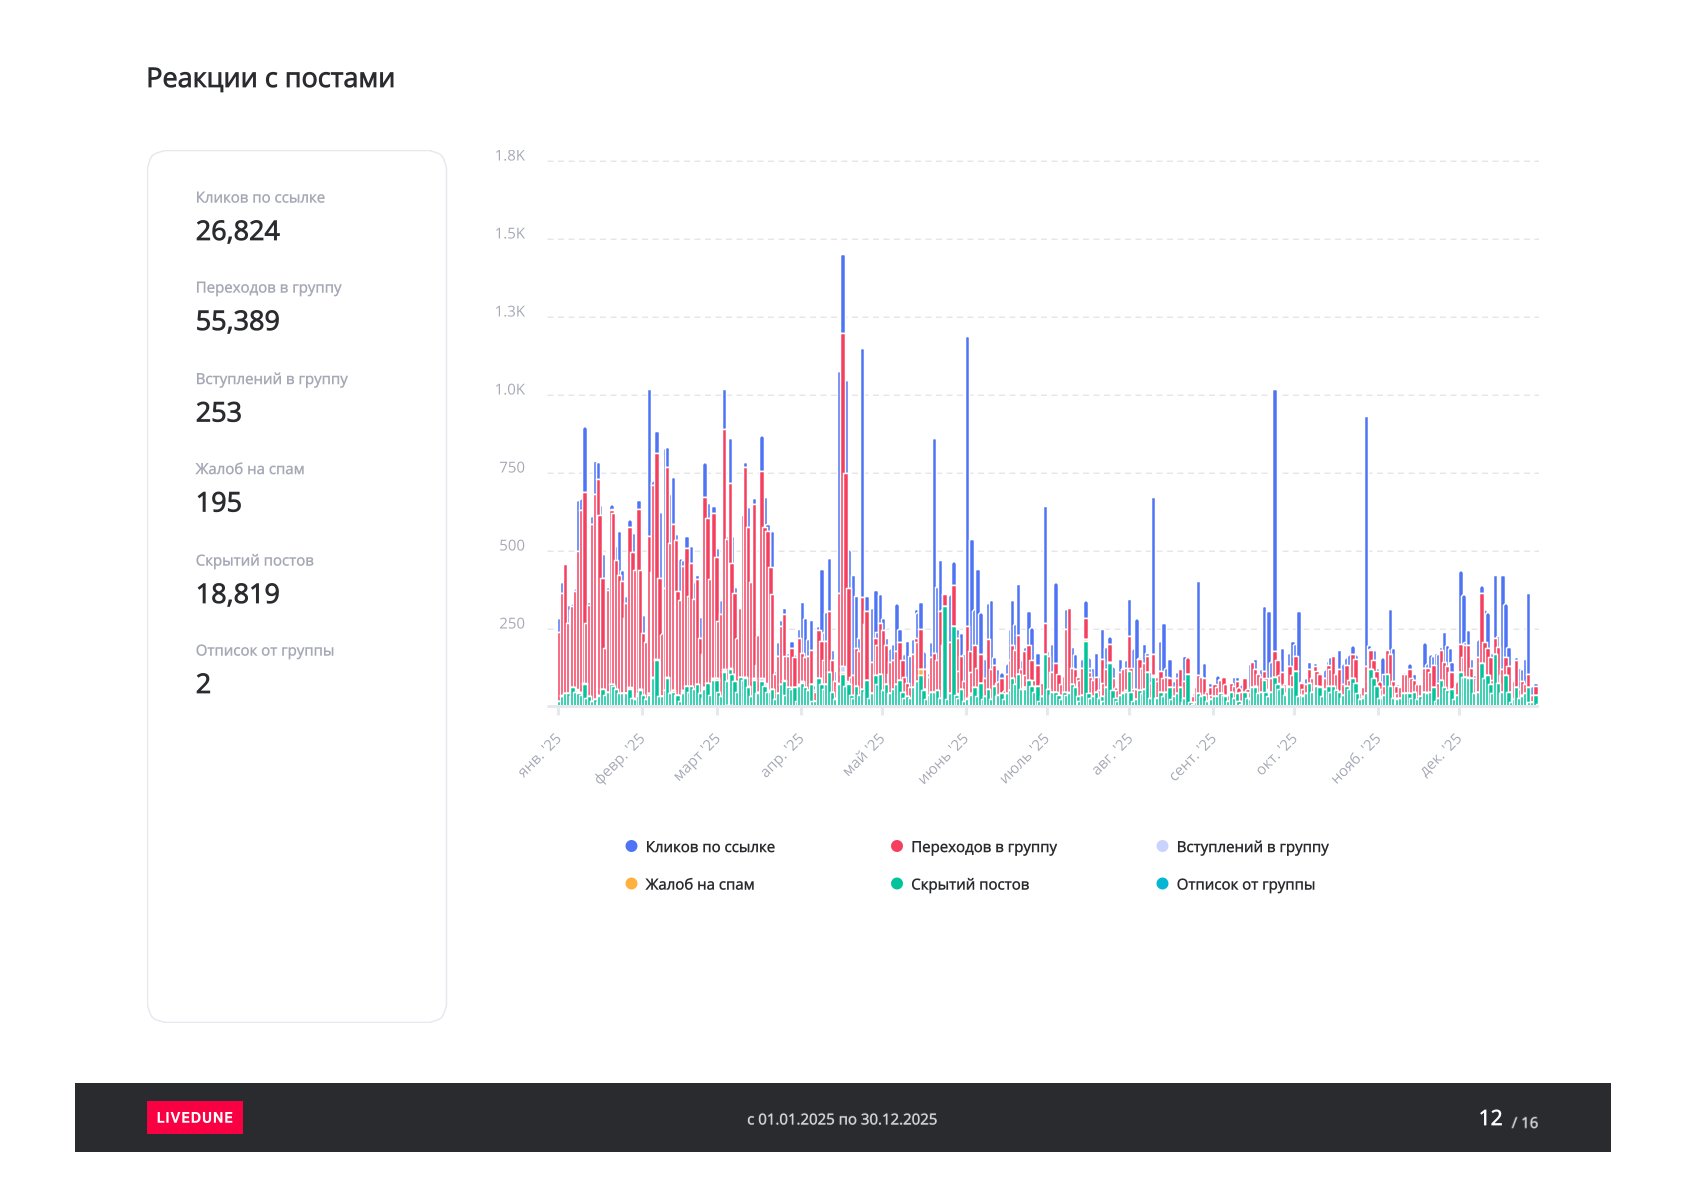1683x1191 pixels.
Task: Toggle the 'Переходов в группу' legend series
Action: [983, 847]
